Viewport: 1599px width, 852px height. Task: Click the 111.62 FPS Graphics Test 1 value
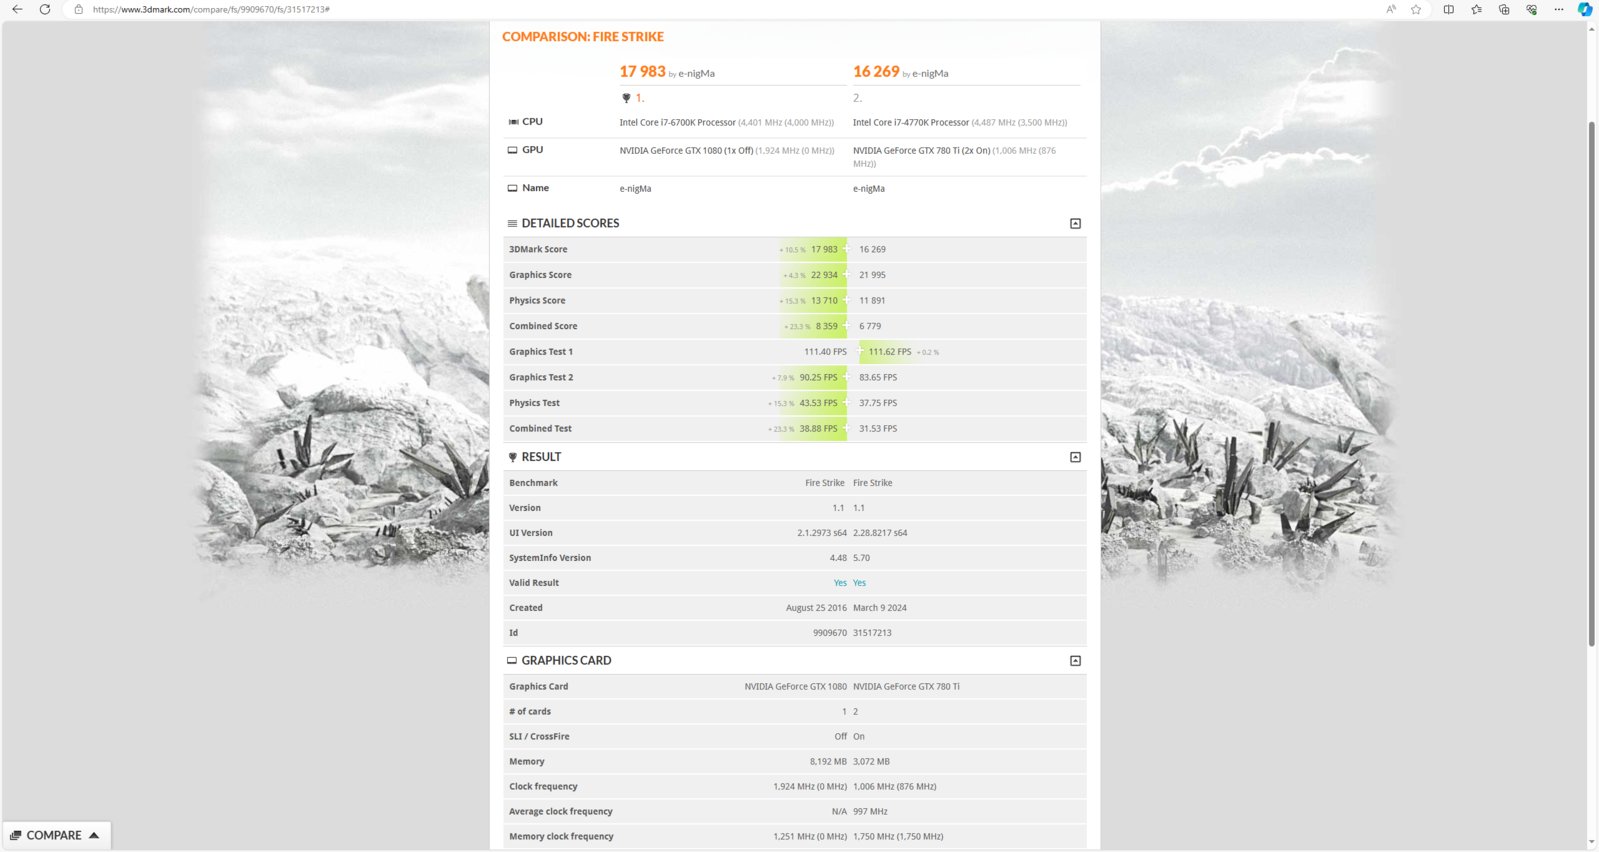(890, 352)
